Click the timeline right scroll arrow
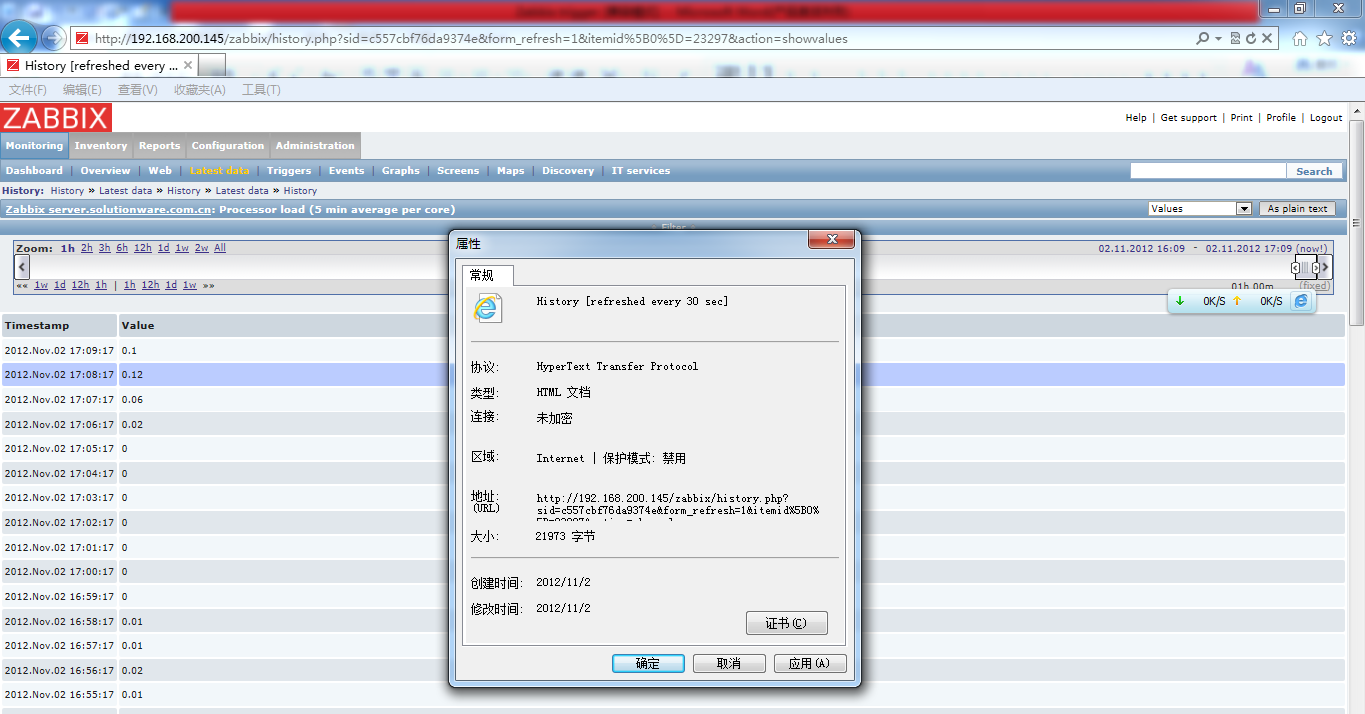The width and height of the screenshot is (1365, 714). point(1326,267)
